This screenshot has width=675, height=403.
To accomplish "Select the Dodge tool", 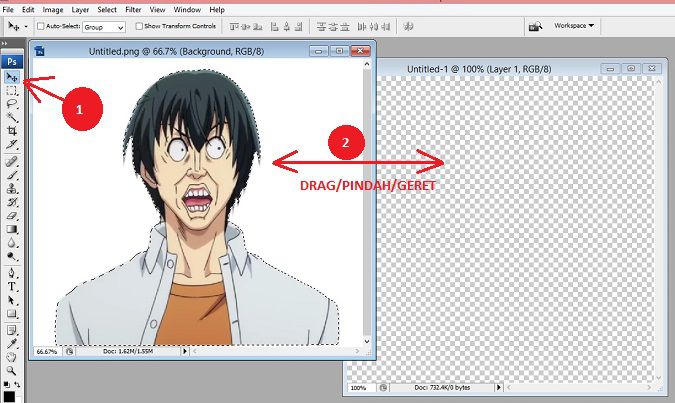I will click(12, 257).
